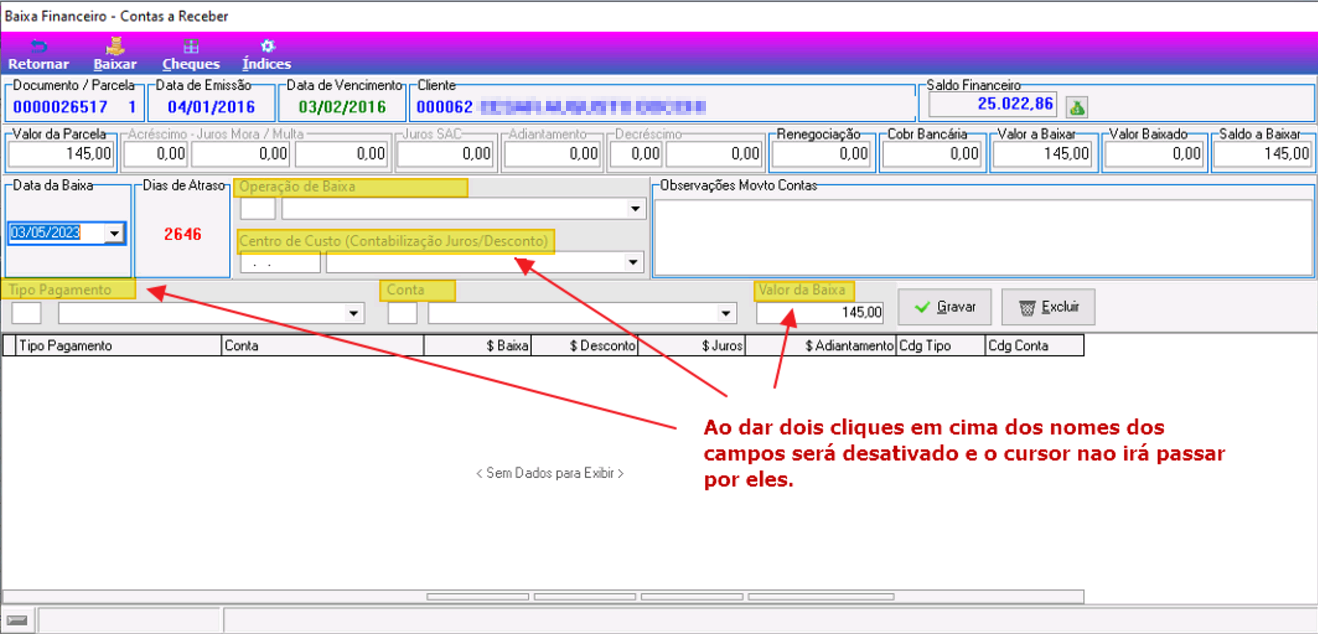Click the Gravar button
Viewport: 1318px width, 634px height.
[x=944, y=307]
